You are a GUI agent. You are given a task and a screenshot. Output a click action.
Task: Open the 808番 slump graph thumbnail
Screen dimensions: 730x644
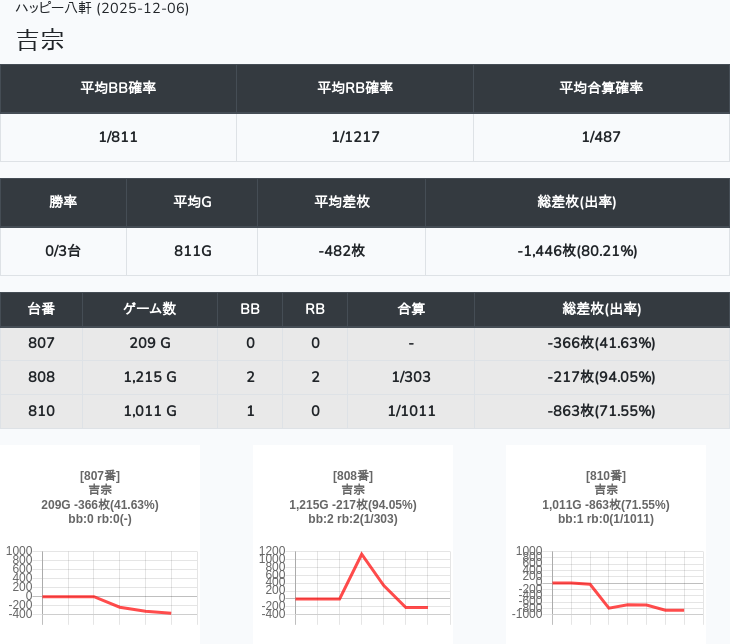(x=353, y=545)
